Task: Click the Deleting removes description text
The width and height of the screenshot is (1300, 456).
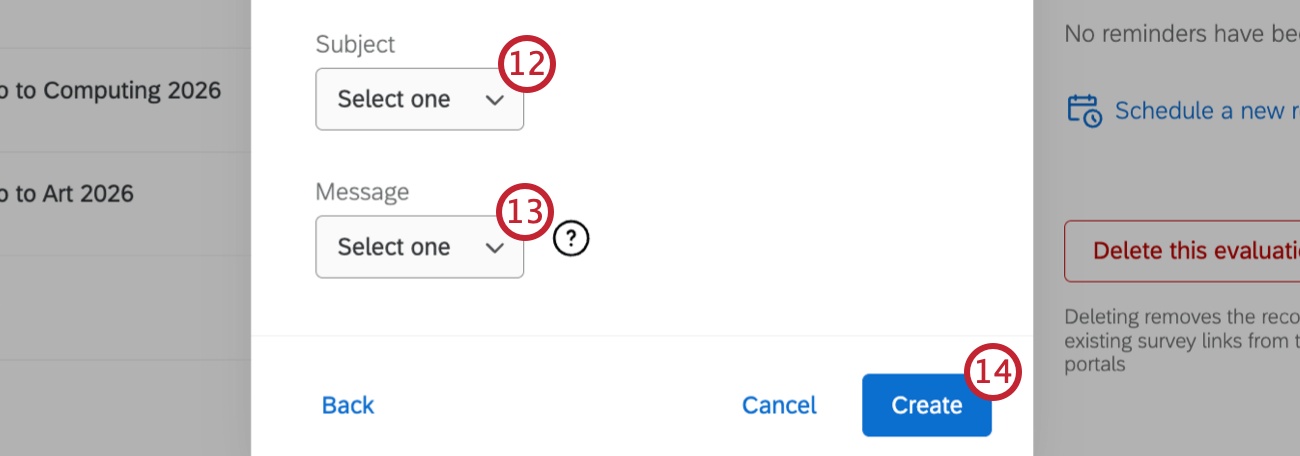Action: point(1180,341)
